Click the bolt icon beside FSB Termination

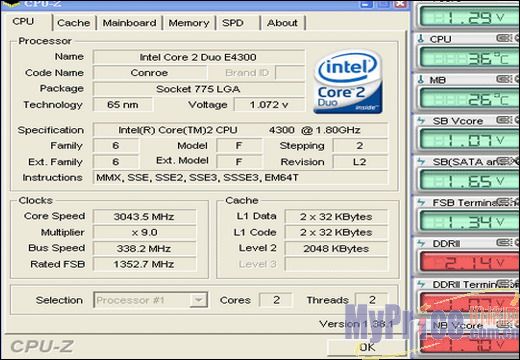tap(421, 202)
